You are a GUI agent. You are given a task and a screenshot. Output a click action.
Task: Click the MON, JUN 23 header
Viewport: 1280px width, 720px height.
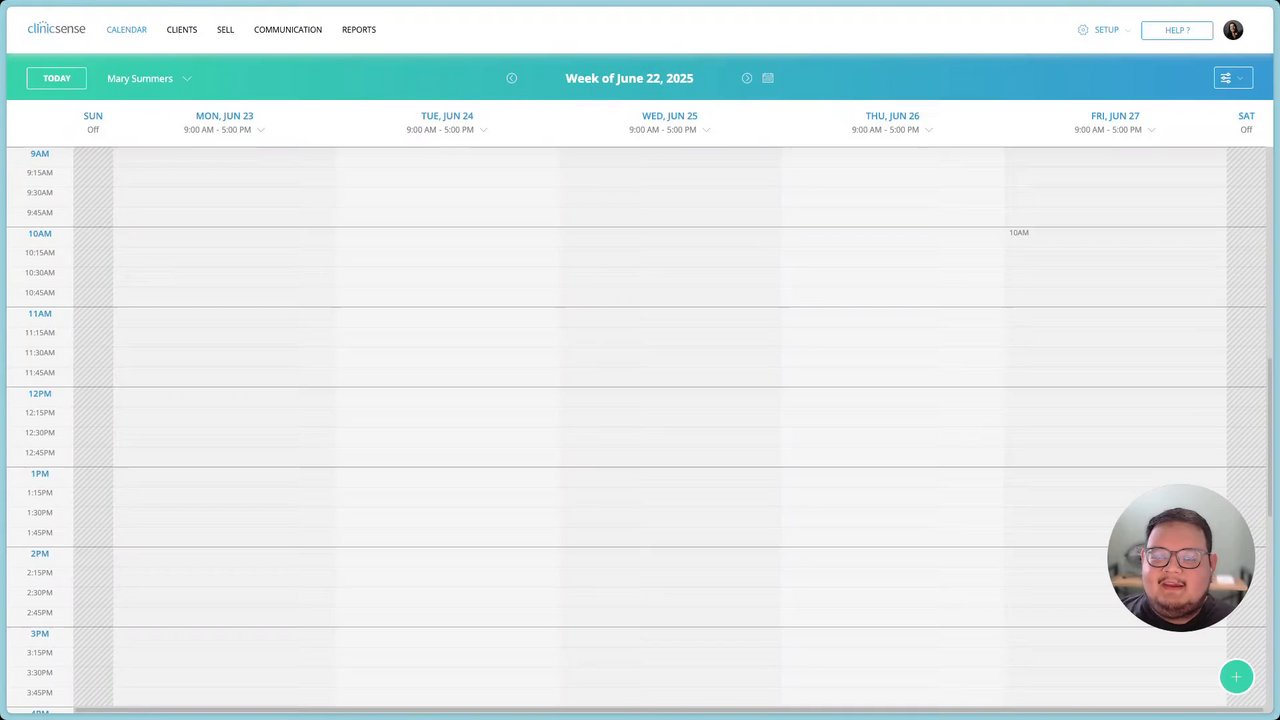click(x=224, y=116)
